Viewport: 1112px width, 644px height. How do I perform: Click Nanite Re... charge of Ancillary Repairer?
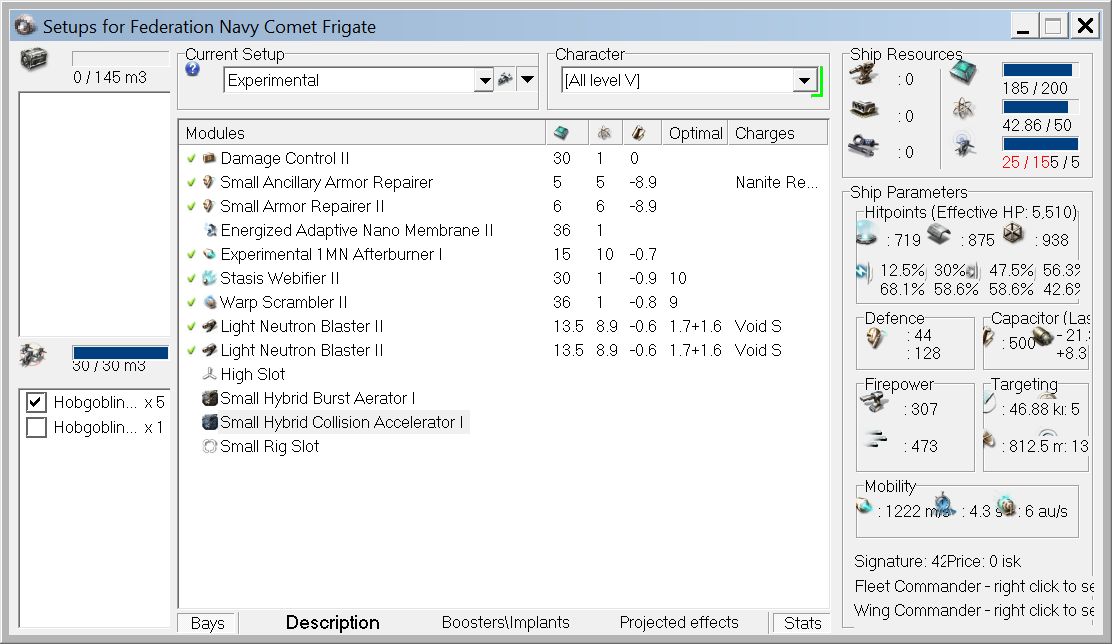[777, 182]
